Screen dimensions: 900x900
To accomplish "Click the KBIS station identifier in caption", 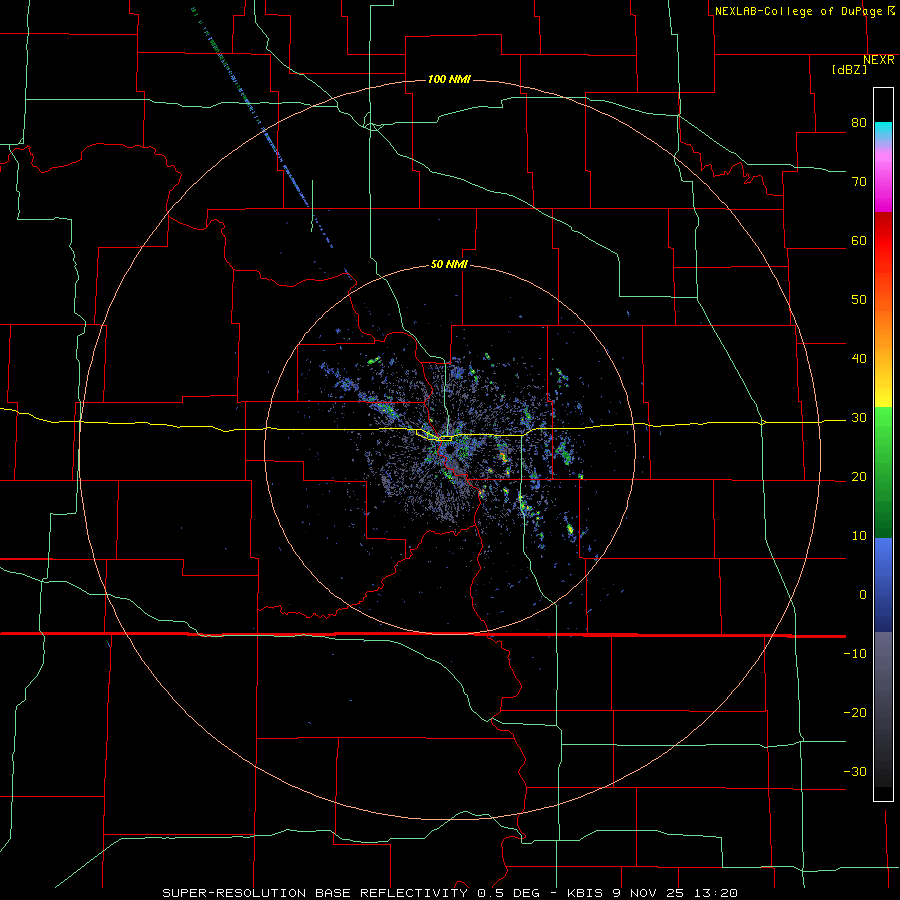I will pyautogui.click(x=583, y=893).
